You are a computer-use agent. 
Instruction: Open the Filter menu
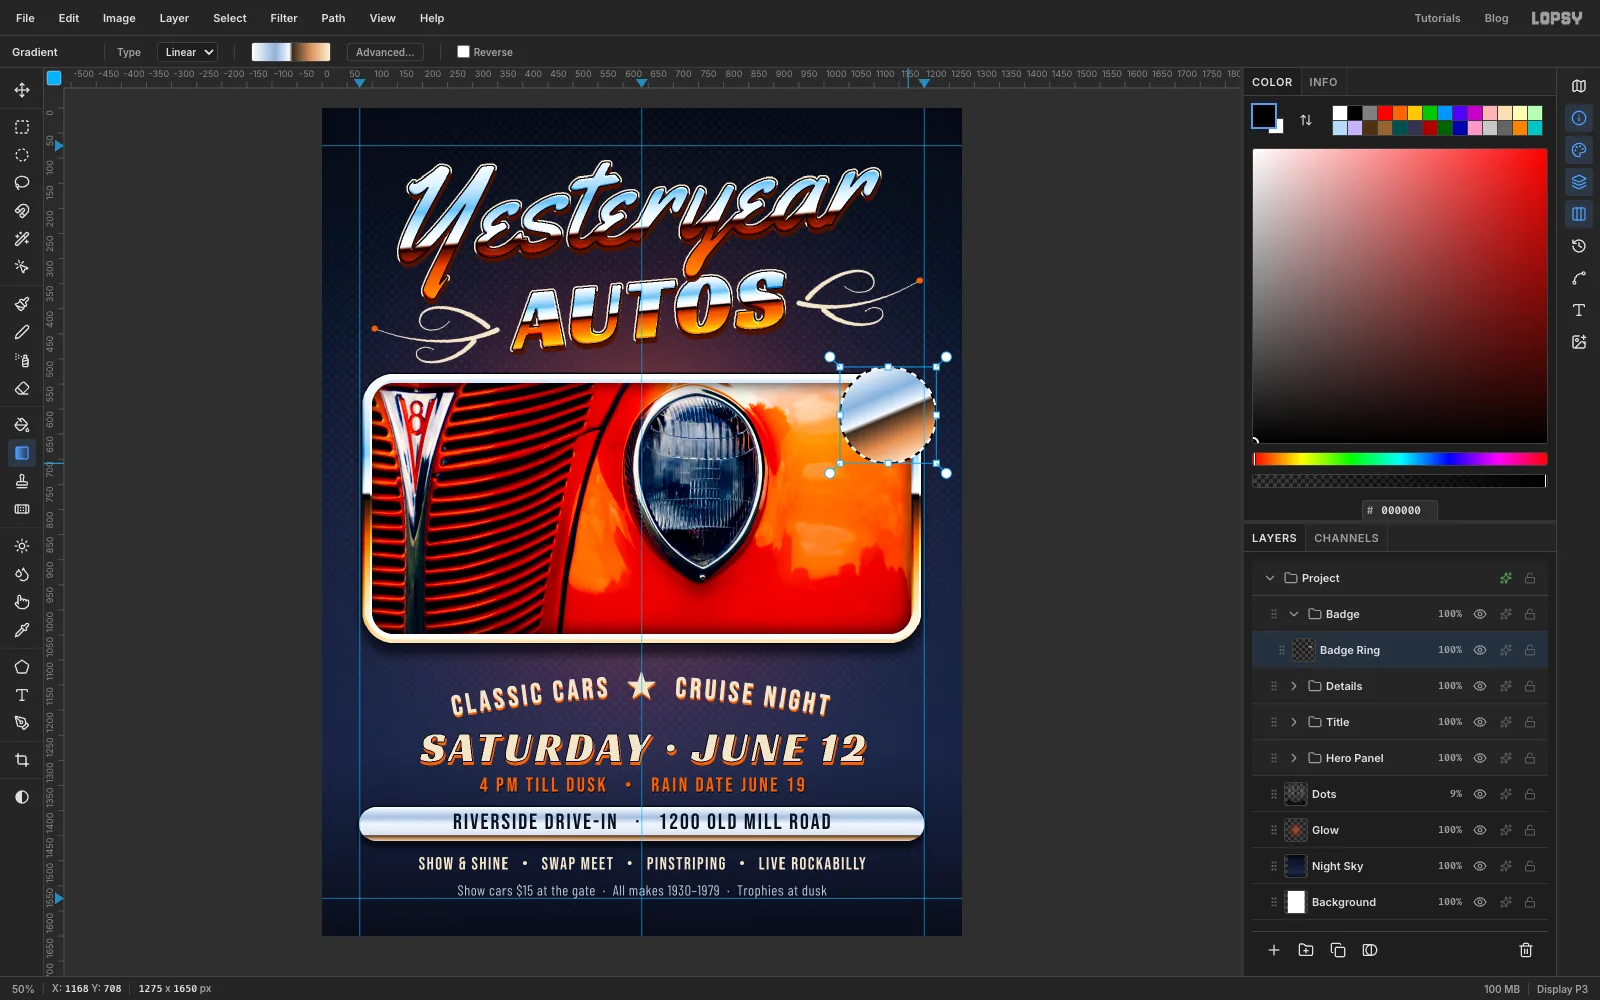click(x=284, y=18)
